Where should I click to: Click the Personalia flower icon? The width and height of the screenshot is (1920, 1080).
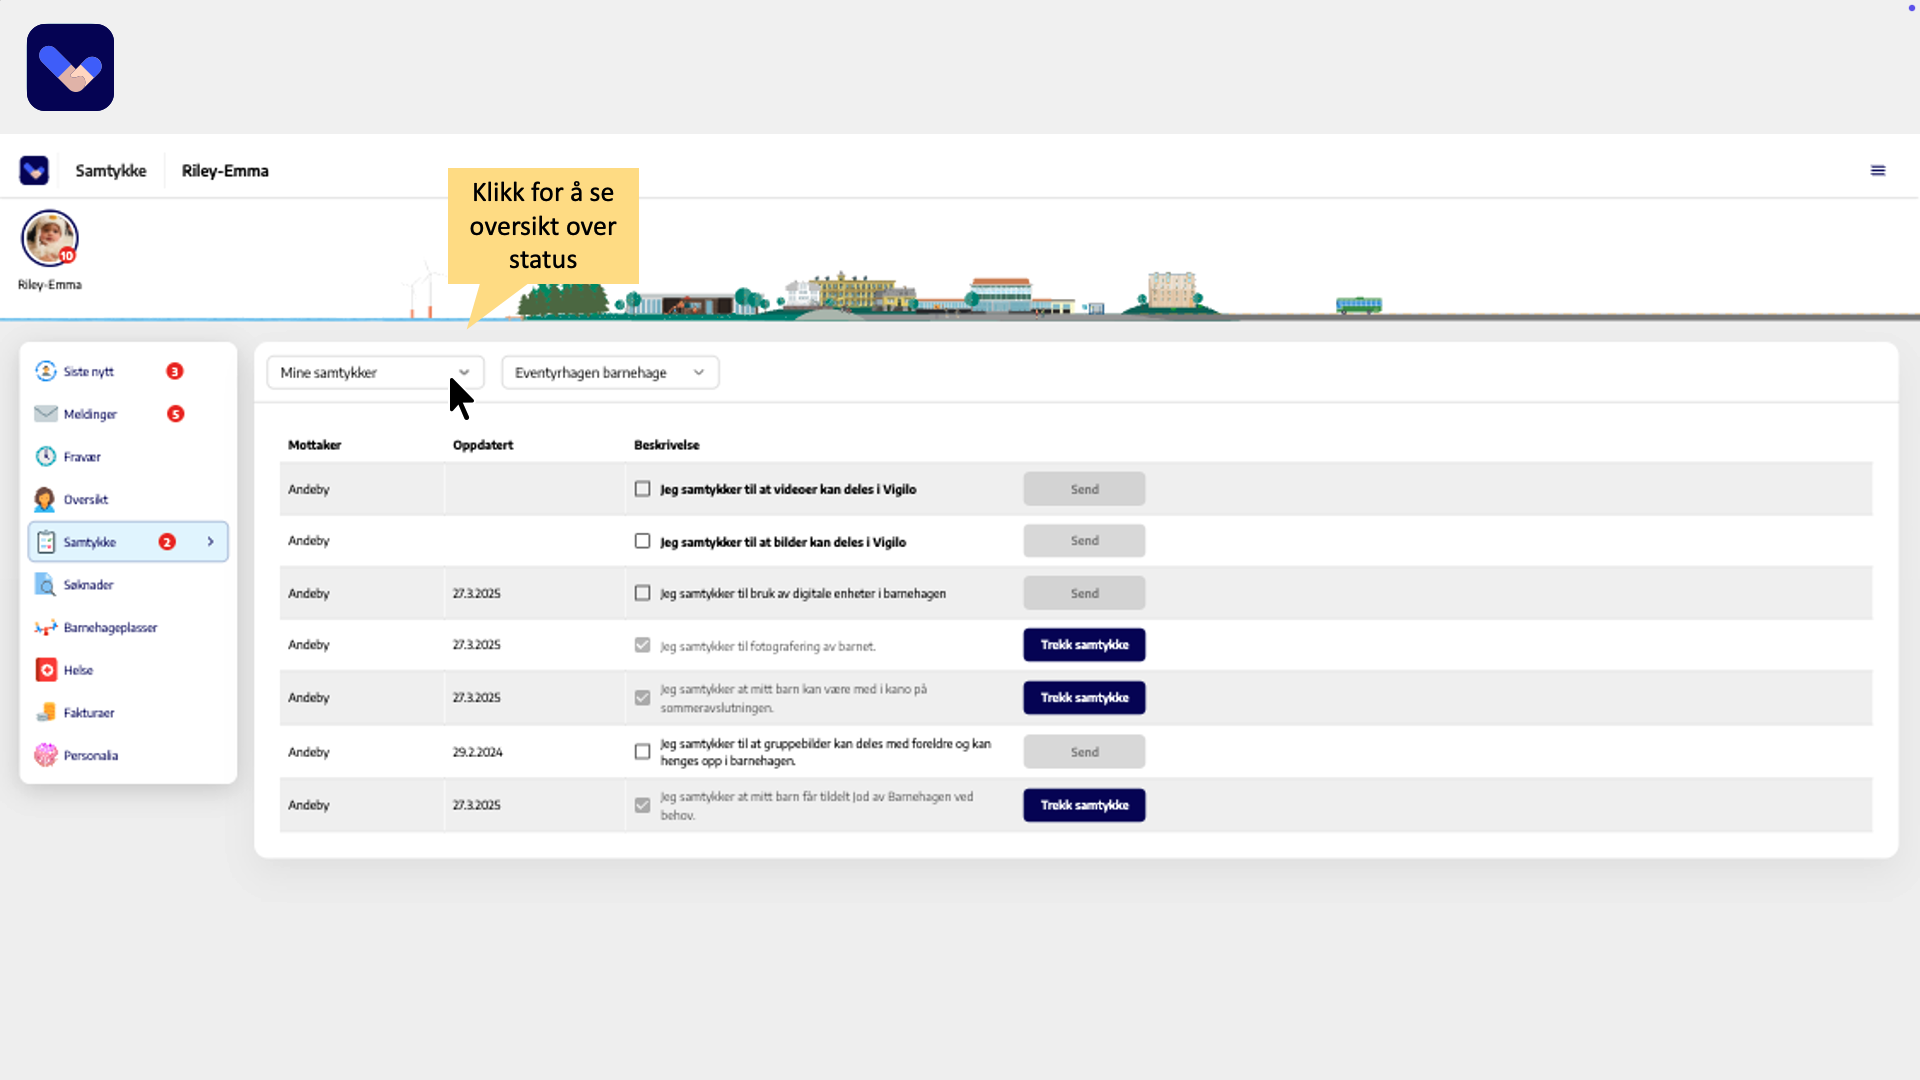pyautogui.click(x=46, y=755)
